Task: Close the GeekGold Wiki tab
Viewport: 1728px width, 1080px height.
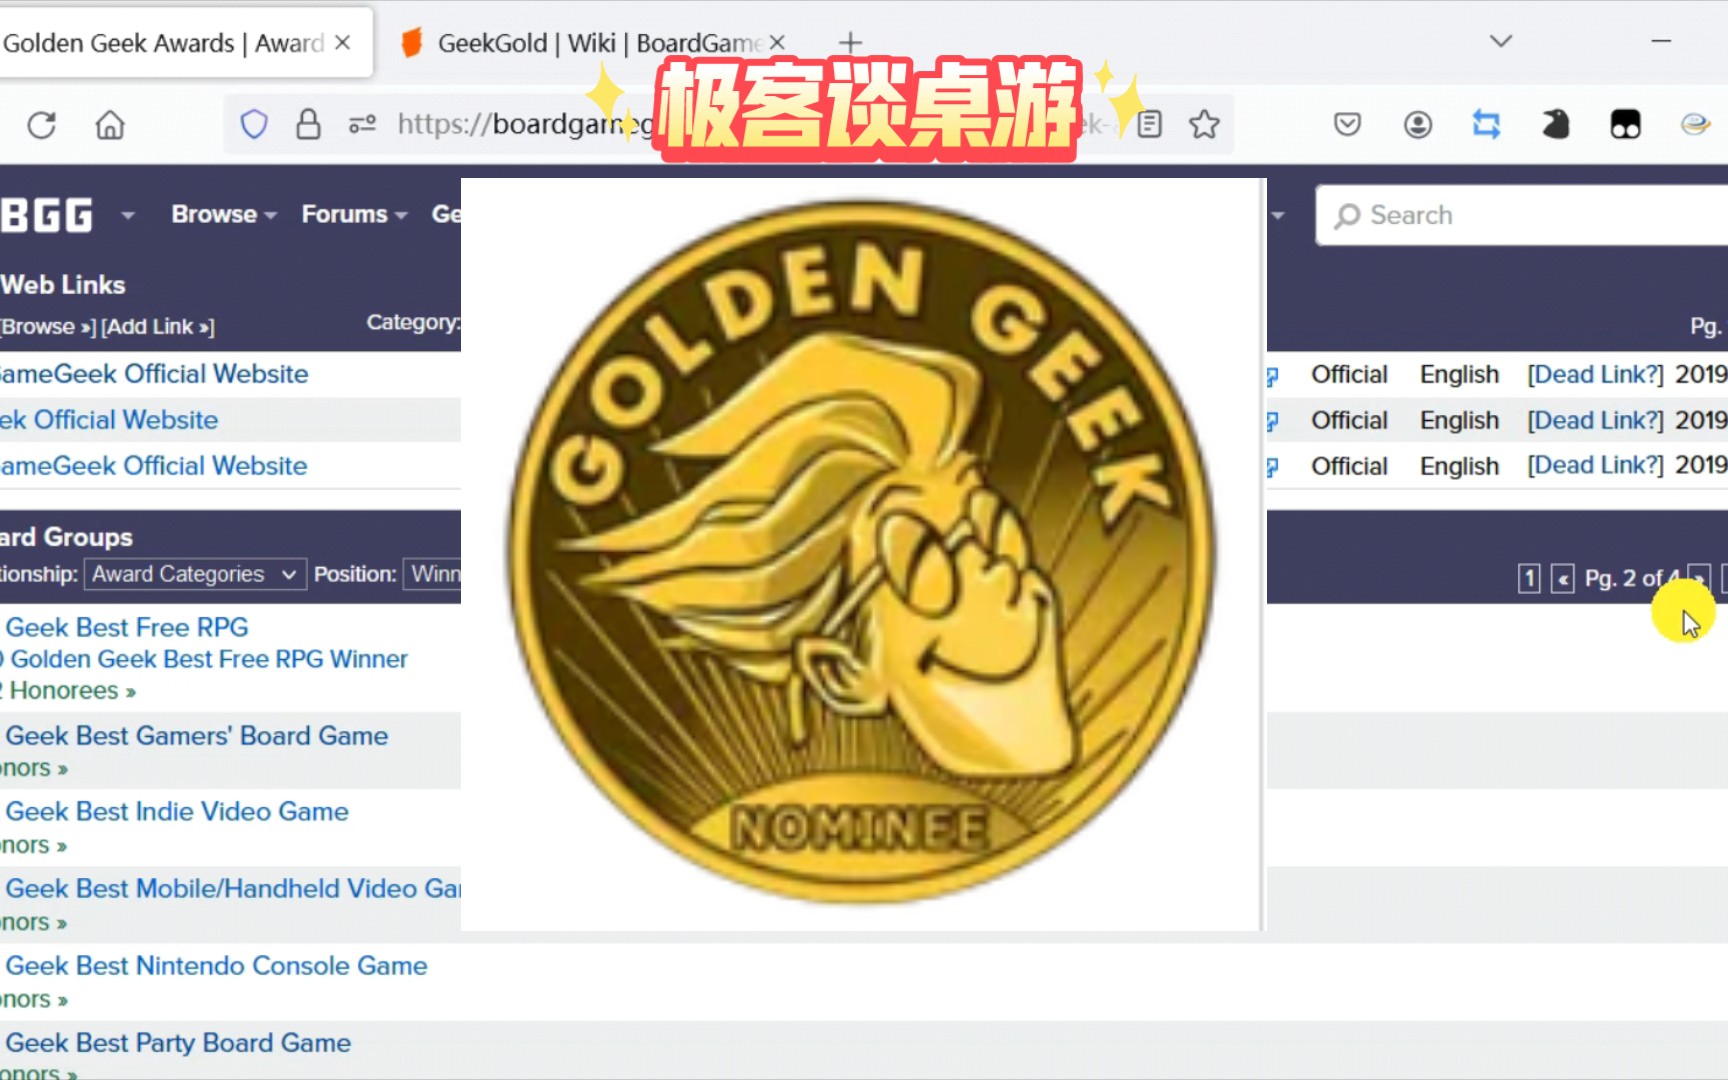Action: (777, 43)
